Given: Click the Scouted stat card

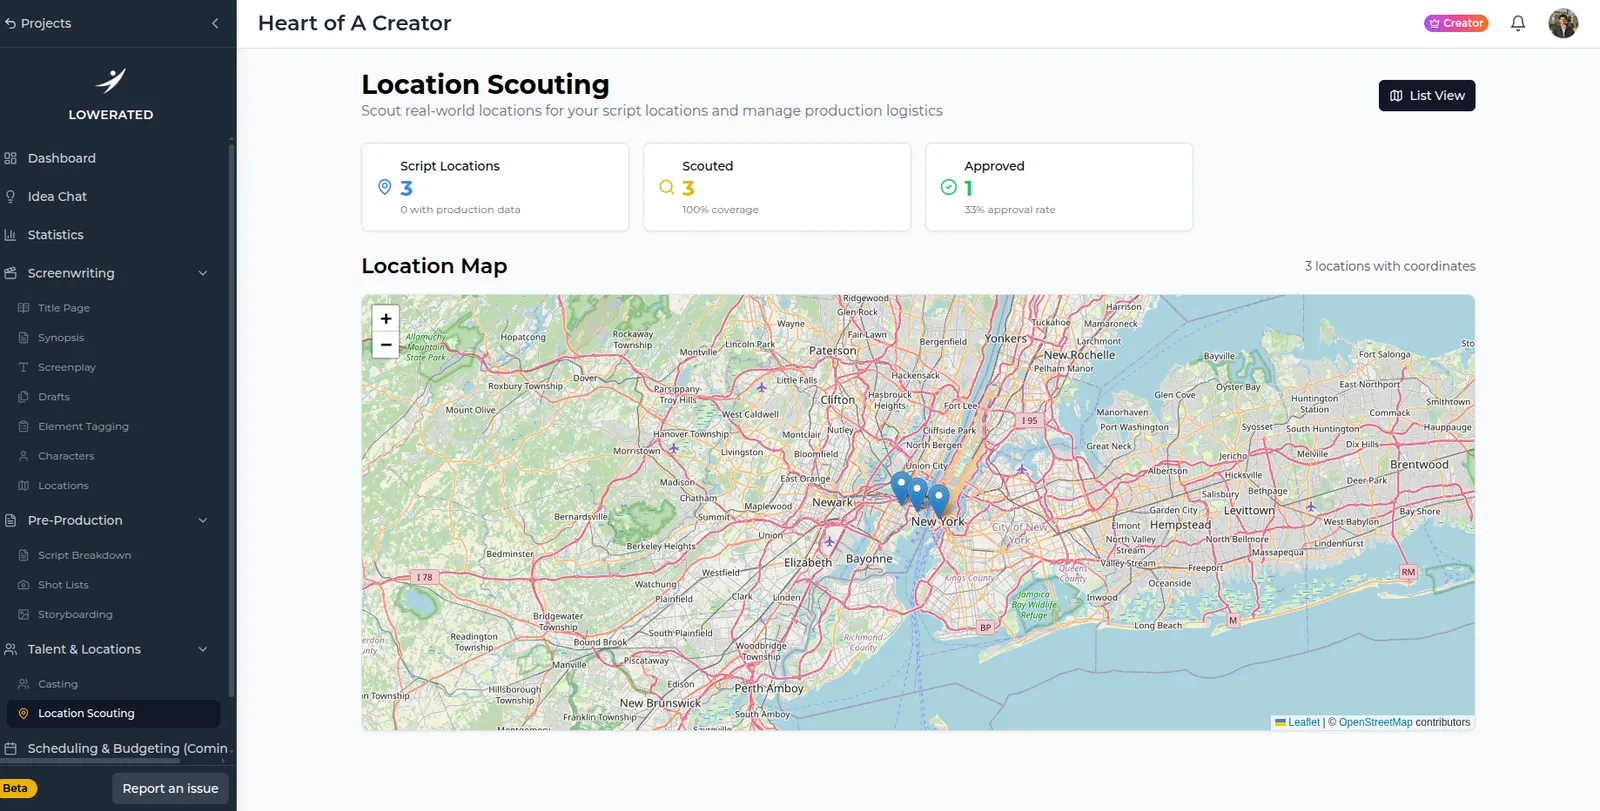Looking at the screenshot, I should click(777, 187).
